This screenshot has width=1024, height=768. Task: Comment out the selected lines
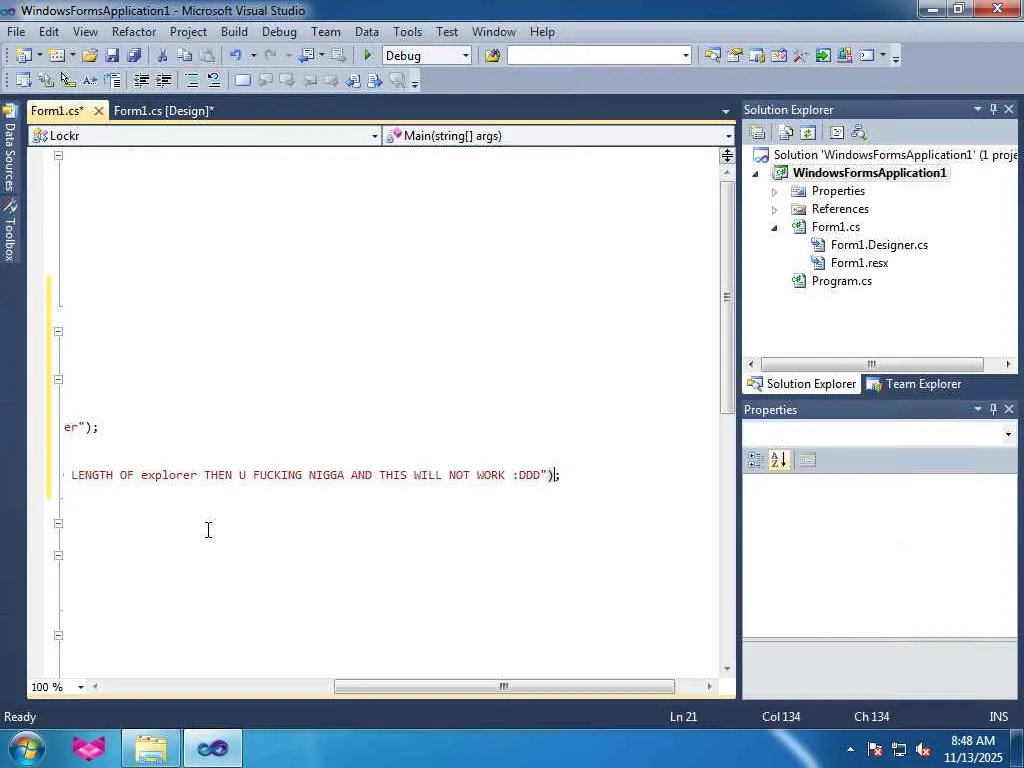[x=192, y=80]
